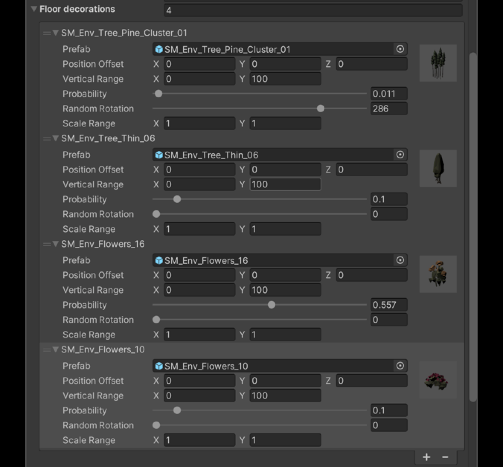The width and height of the screenshot is (503, 467).
Task: Click the prefab cube icon for SM_Env_Tree_Thin_06
Action: point(159,155)
